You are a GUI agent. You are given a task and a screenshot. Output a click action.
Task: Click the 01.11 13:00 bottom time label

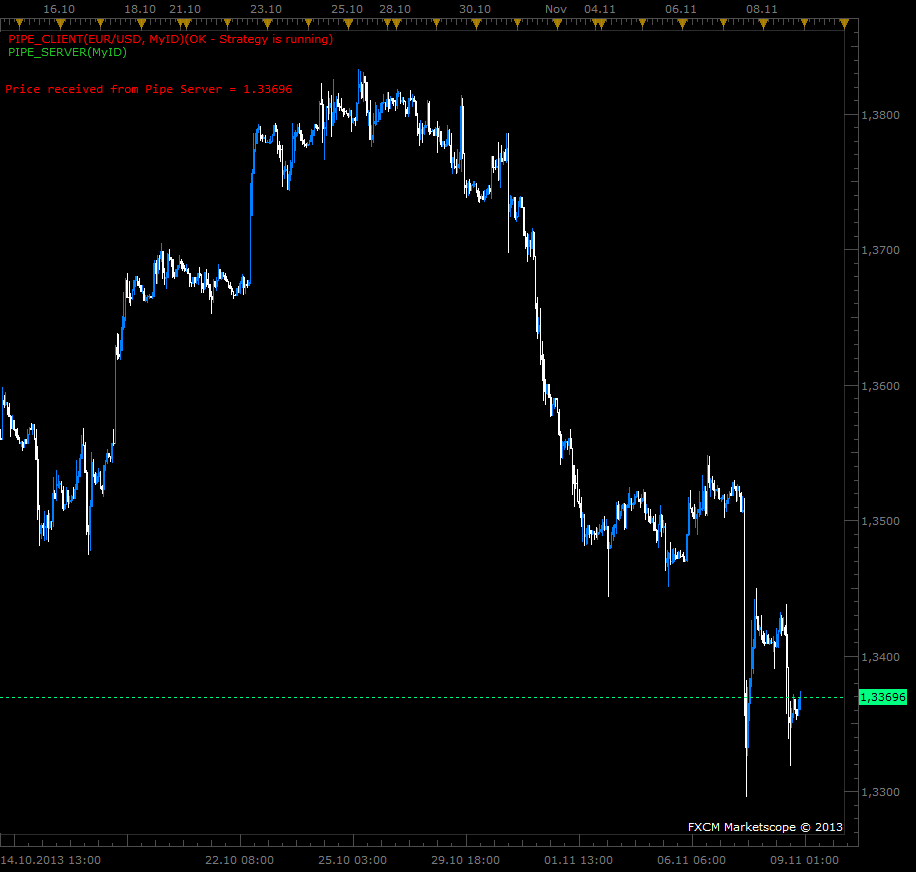pyautogui.click(x=578, y=860)
